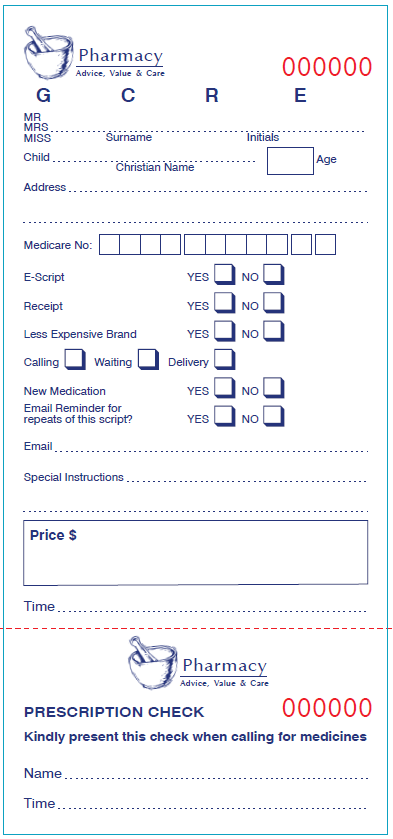
Task: Tick New Medication YES checkbox
Action: click(x=224, y=388)
